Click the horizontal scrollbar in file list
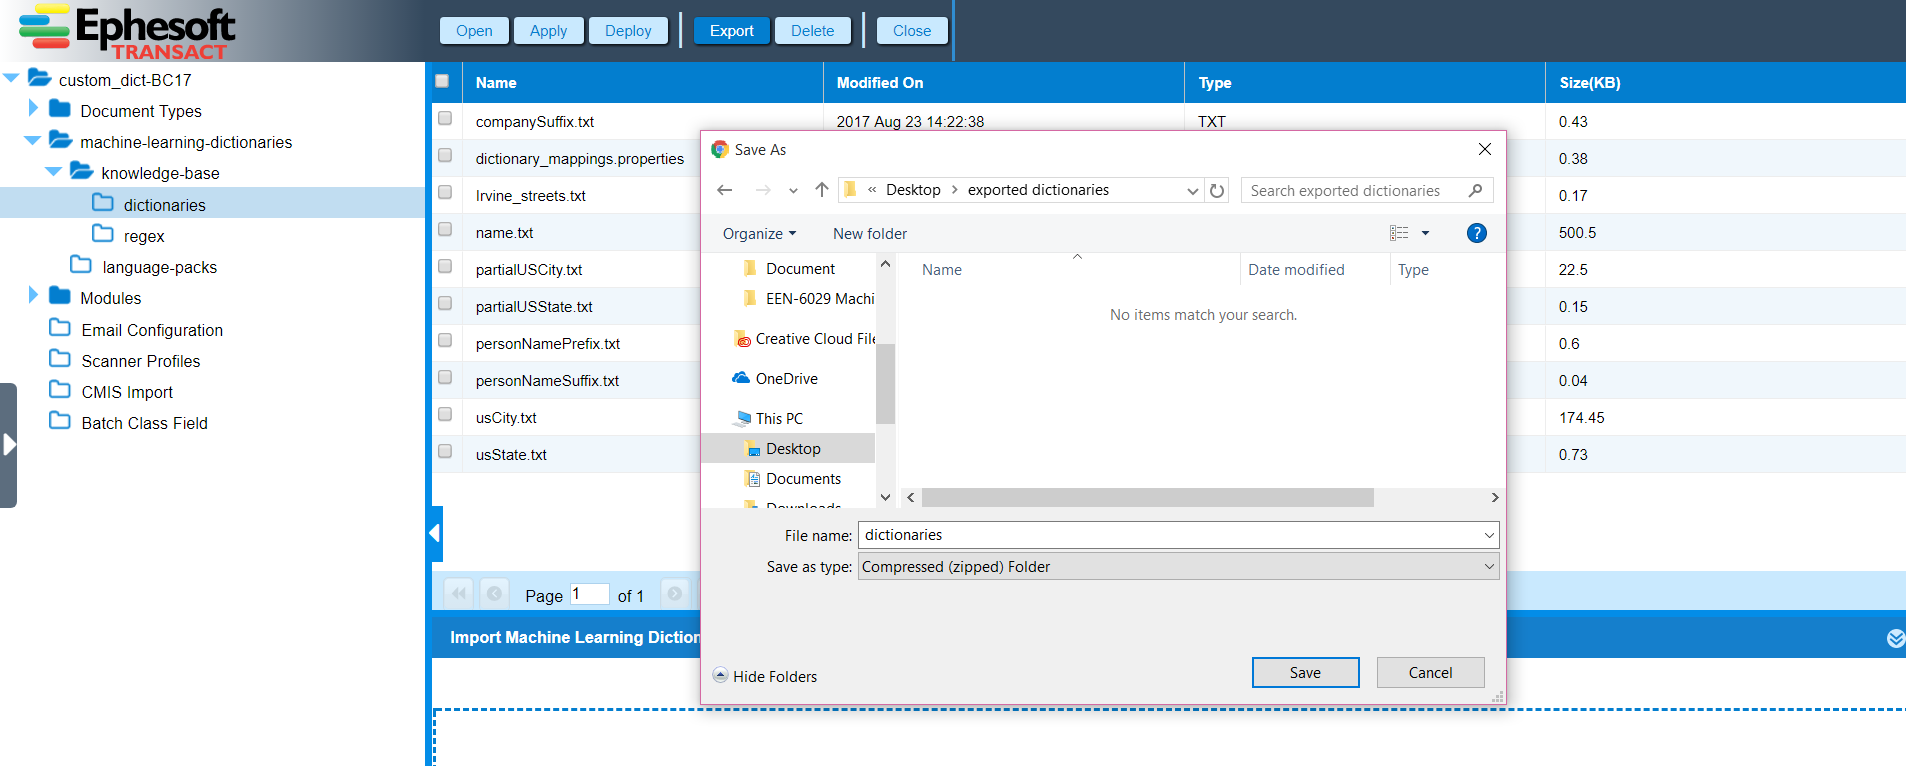Image resolution: width=1906 pixels, height=766 pixels. [x=1147, y=497]
